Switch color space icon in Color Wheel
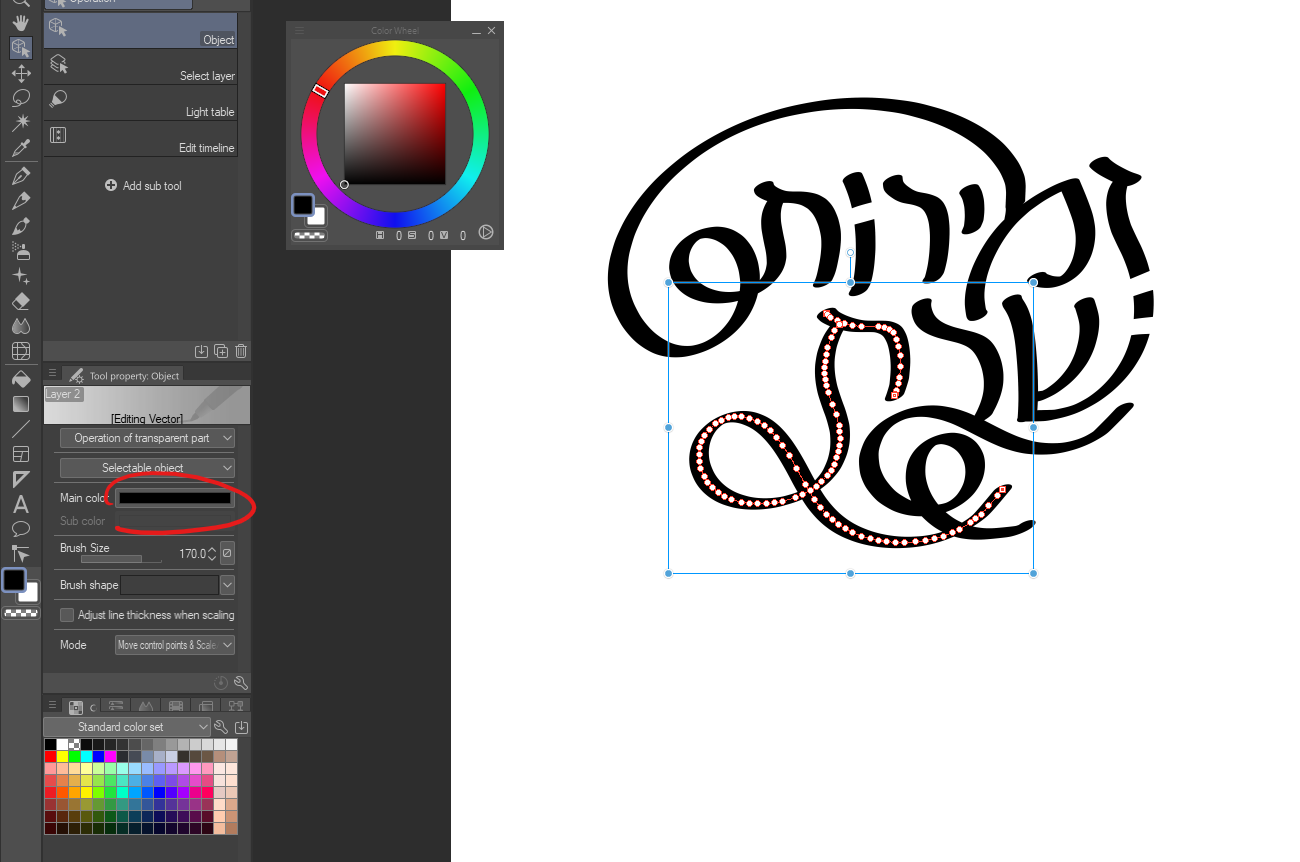 (486, 232)
